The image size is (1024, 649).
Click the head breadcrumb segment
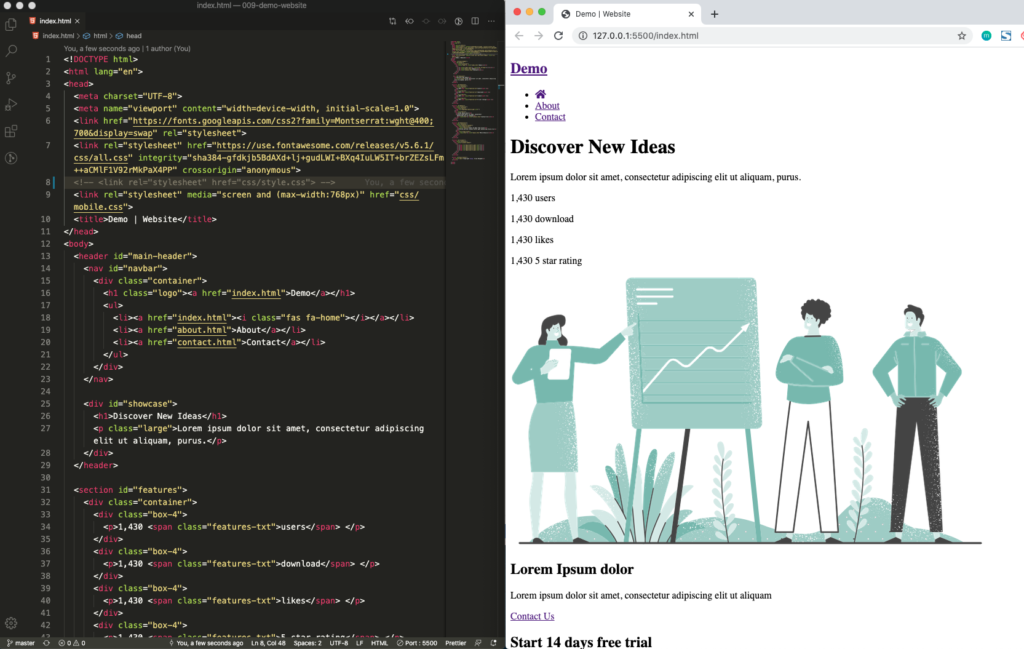(x=133, y=36)
